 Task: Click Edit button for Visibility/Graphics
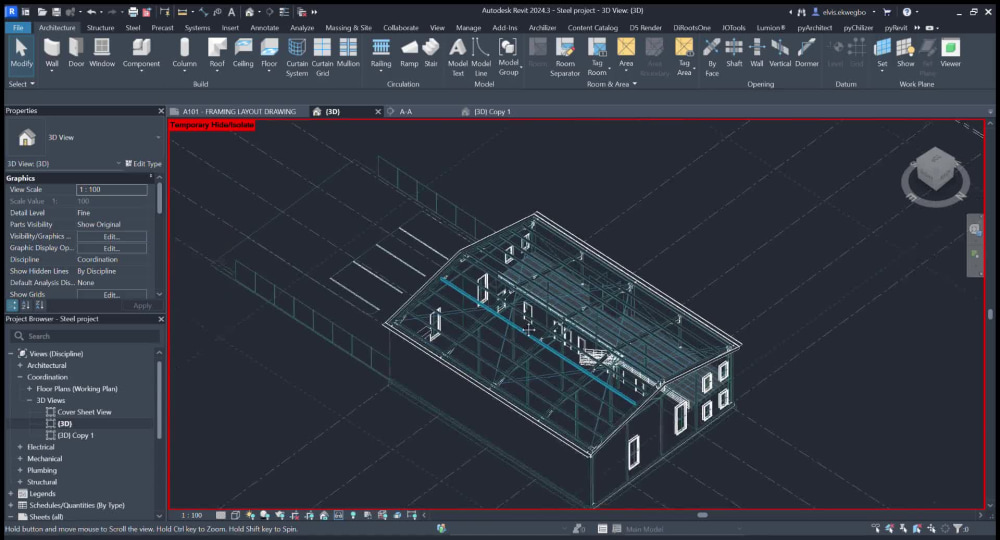pyautogui.click(x=112, y=237)
